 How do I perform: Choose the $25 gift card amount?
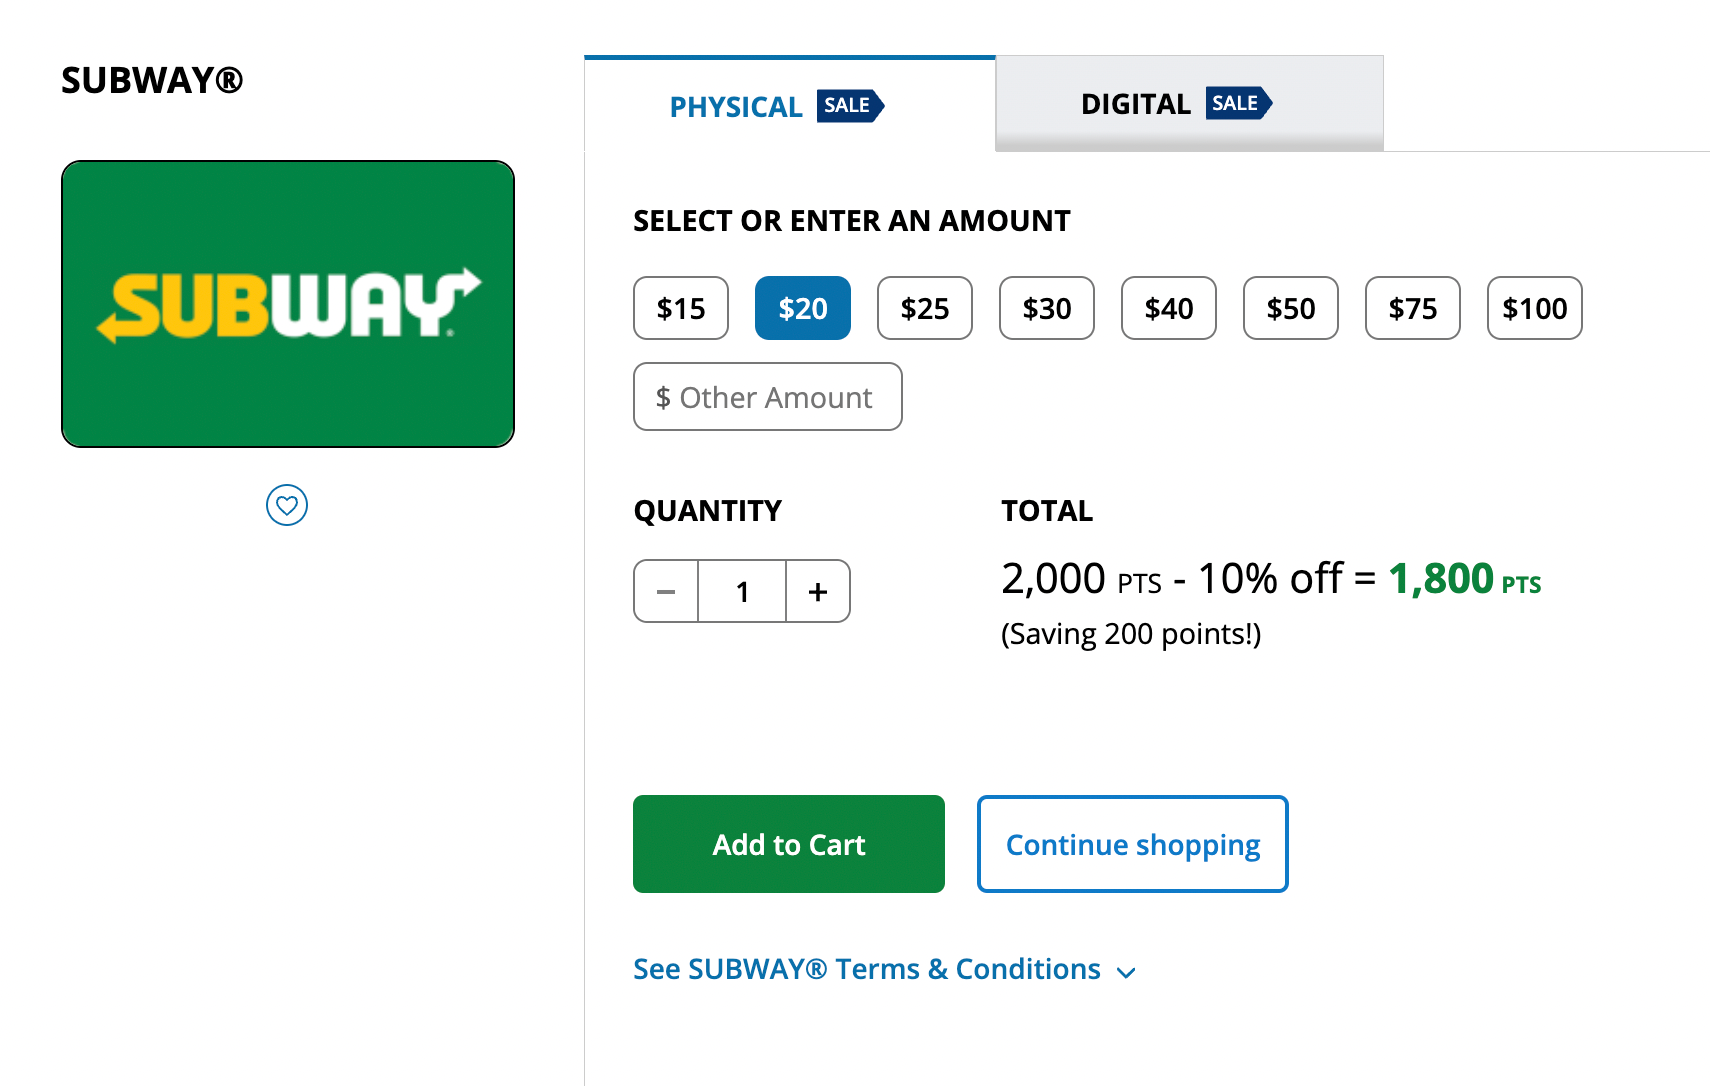pos(925,308)
